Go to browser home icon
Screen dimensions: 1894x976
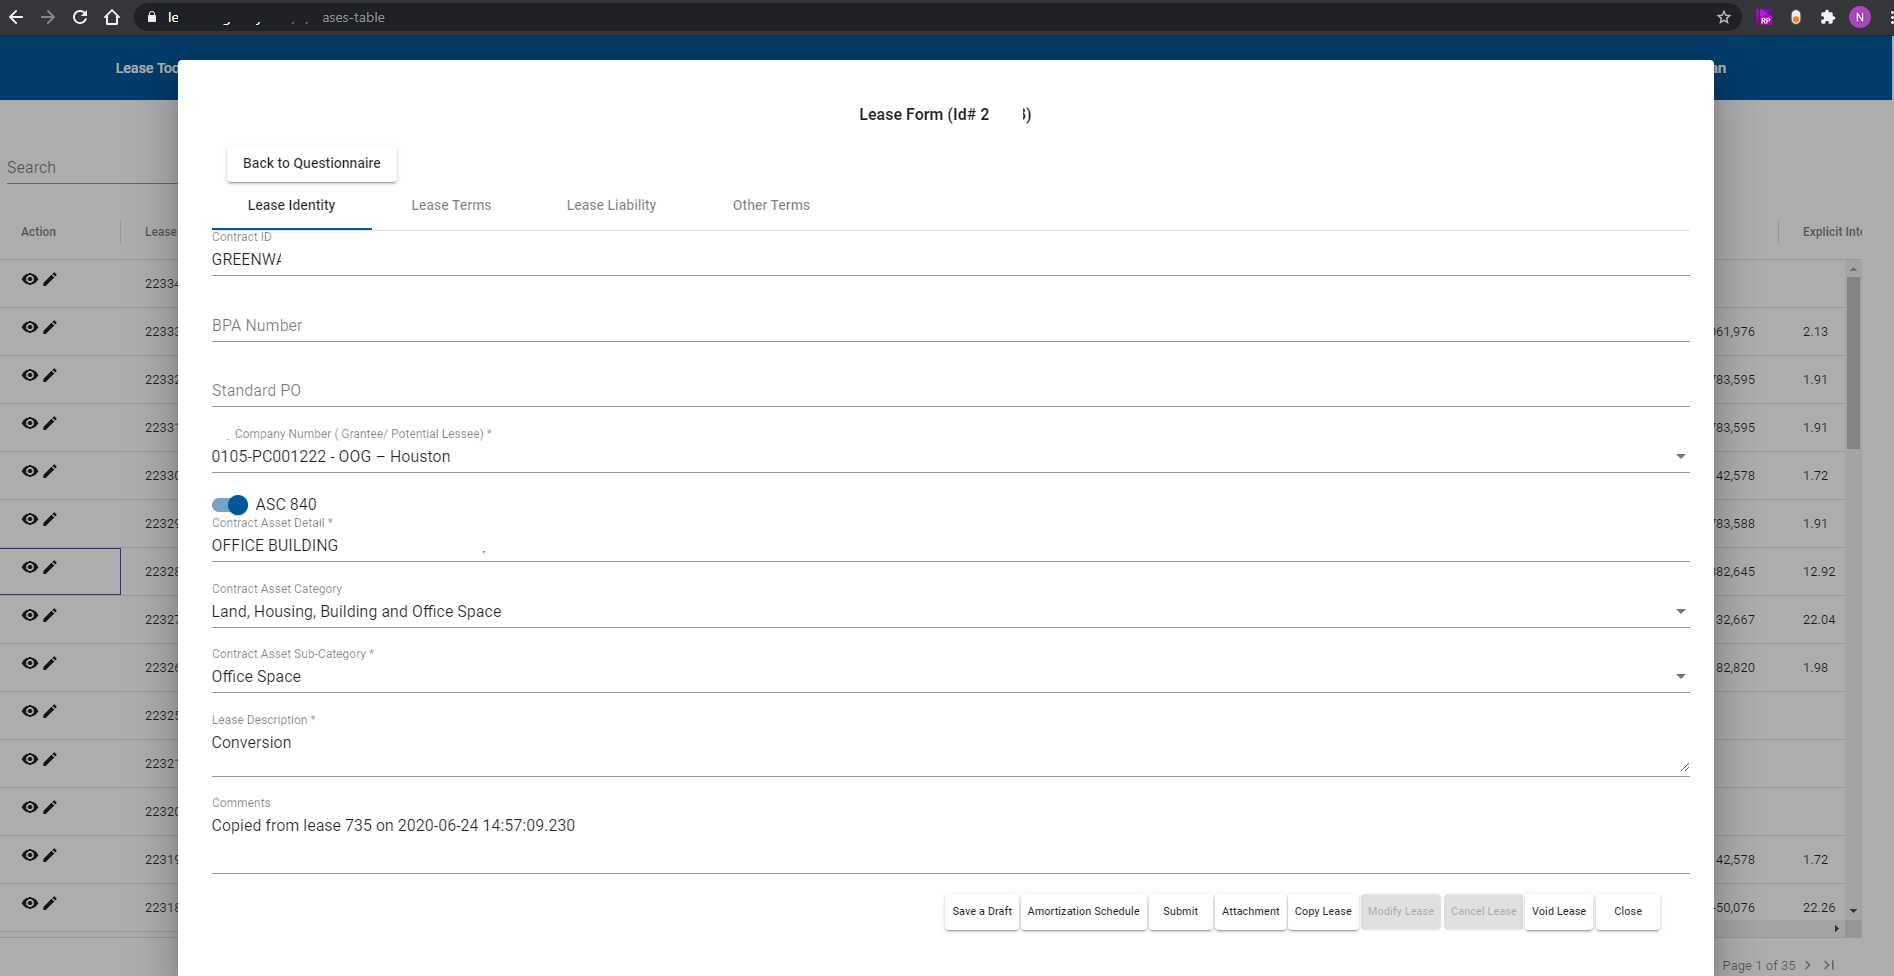tap(112, 17)
